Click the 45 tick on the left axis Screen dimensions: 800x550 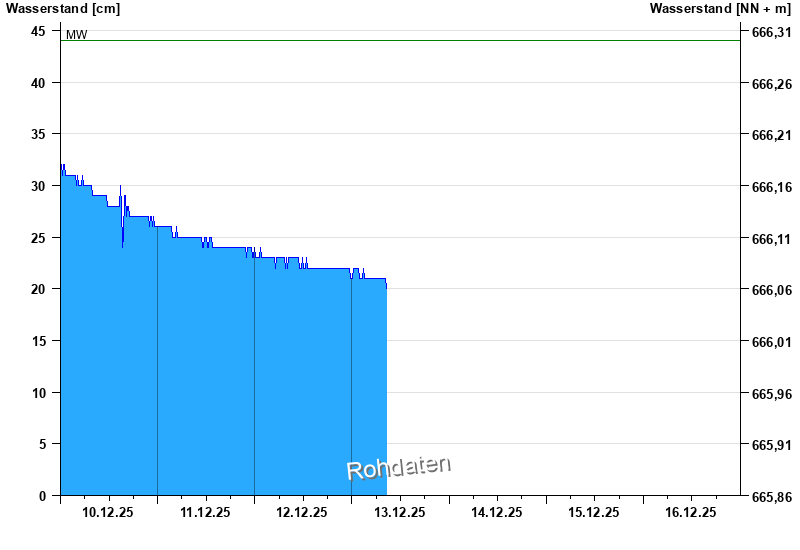pos(38,31)
